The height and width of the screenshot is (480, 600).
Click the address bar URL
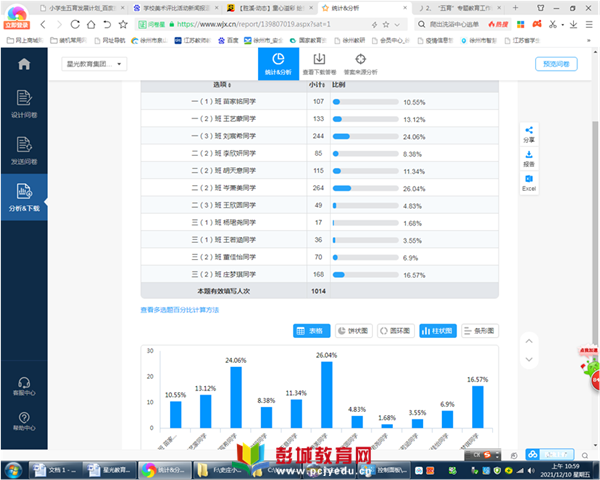253,24
